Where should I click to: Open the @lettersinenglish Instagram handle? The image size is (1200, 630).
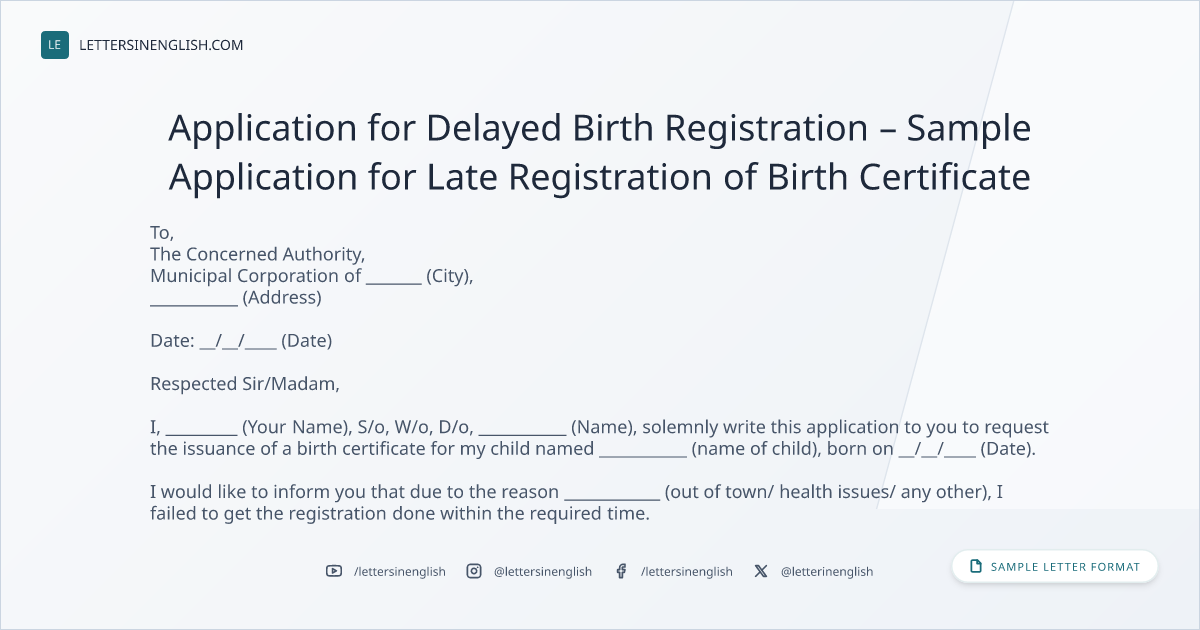[x=543, y=571]
